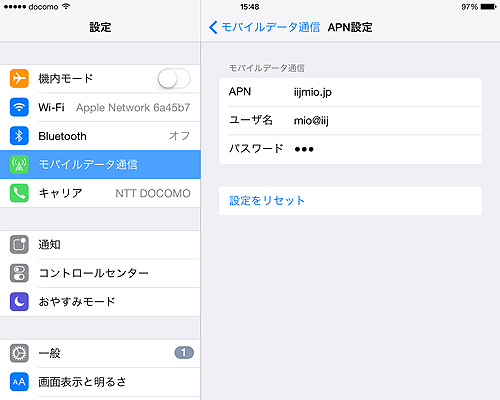The width and height of the screenshot is (500, 400).
Task: Go back using the blue chevron arrow
Action: point(213,27)
